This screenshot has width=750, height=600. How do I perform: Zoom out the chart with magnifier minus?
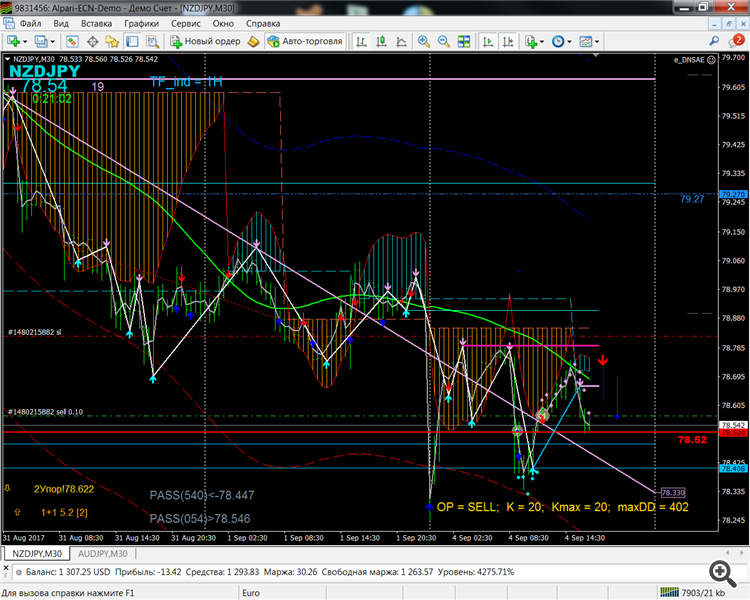coord(443,42)
